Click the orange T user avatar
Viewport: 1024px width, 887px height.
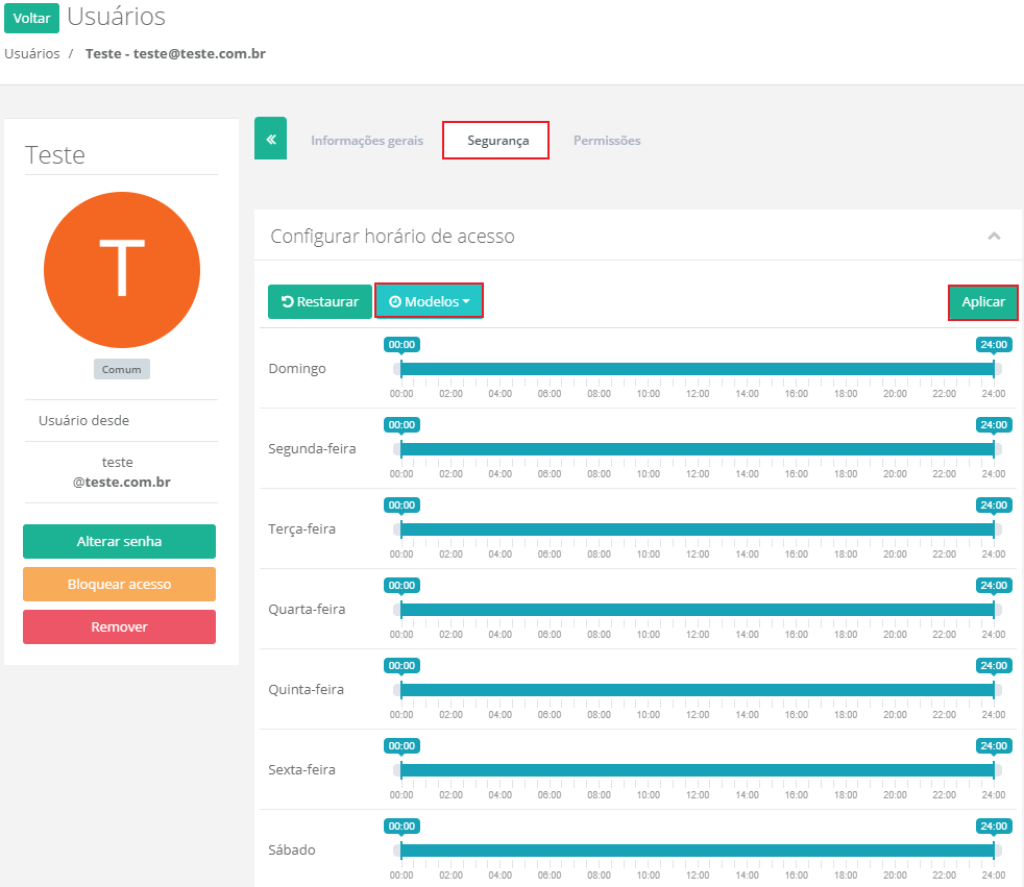(x=121, y=270)
